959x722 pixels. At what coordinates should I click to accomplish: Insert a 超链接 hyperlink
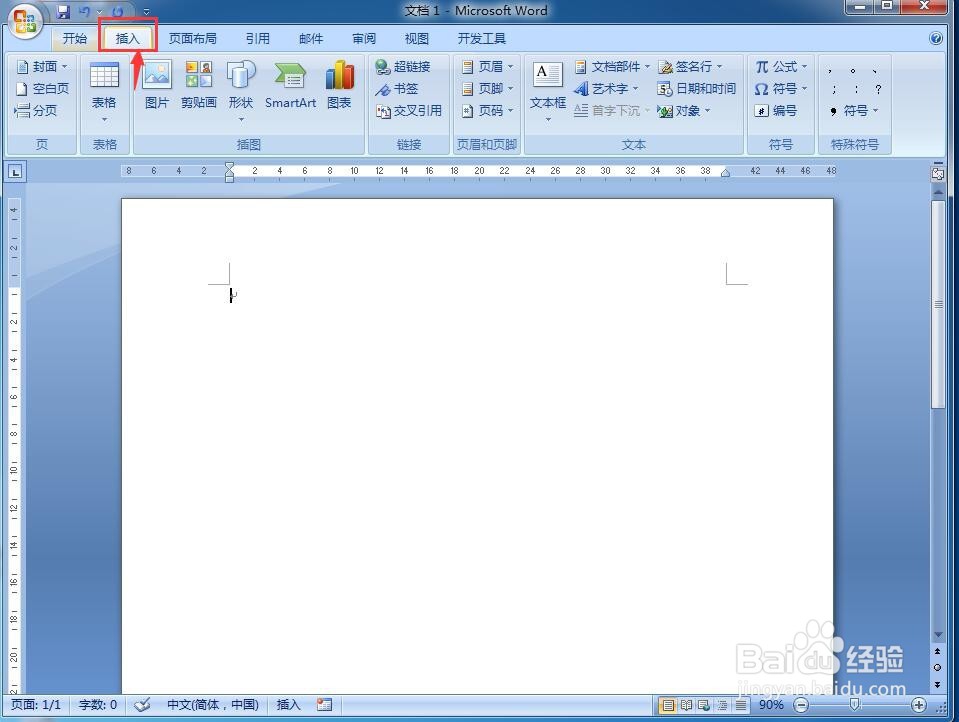403,66
